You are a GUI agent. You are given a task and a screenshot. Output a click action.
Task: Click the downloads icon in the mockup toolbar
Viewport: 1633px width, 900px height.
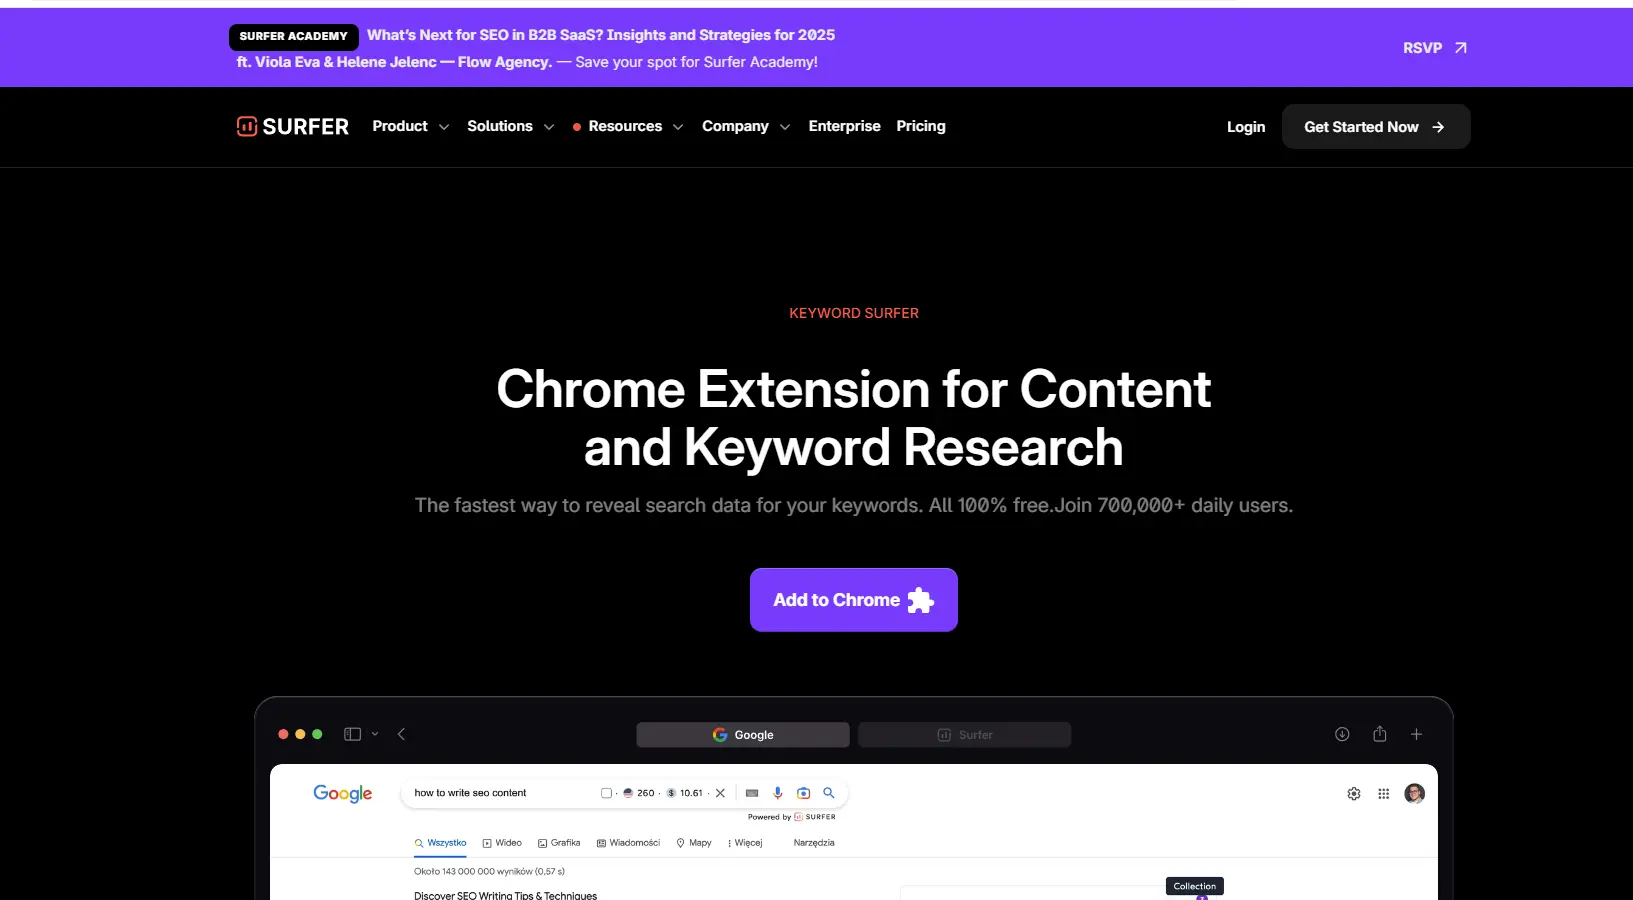[x=1342, y=734]
